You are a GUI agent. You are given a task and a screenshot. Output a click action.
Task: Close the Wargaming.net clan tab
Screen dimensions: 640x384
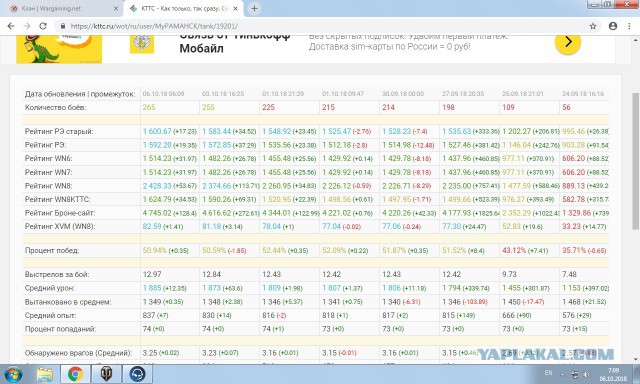pos(116,8)
